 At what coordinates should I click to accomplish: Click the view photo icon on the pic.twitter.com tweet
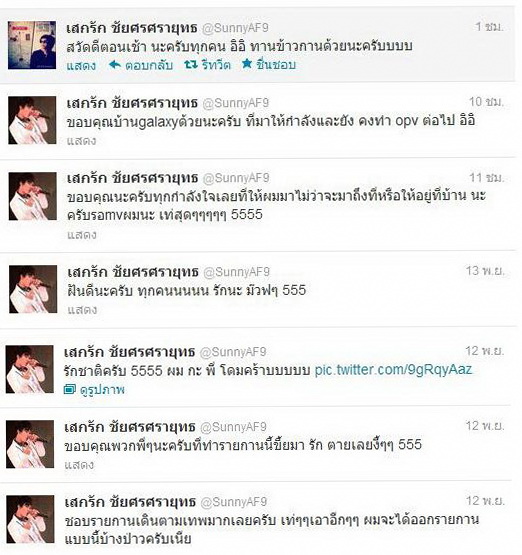(x=70, y=390)
